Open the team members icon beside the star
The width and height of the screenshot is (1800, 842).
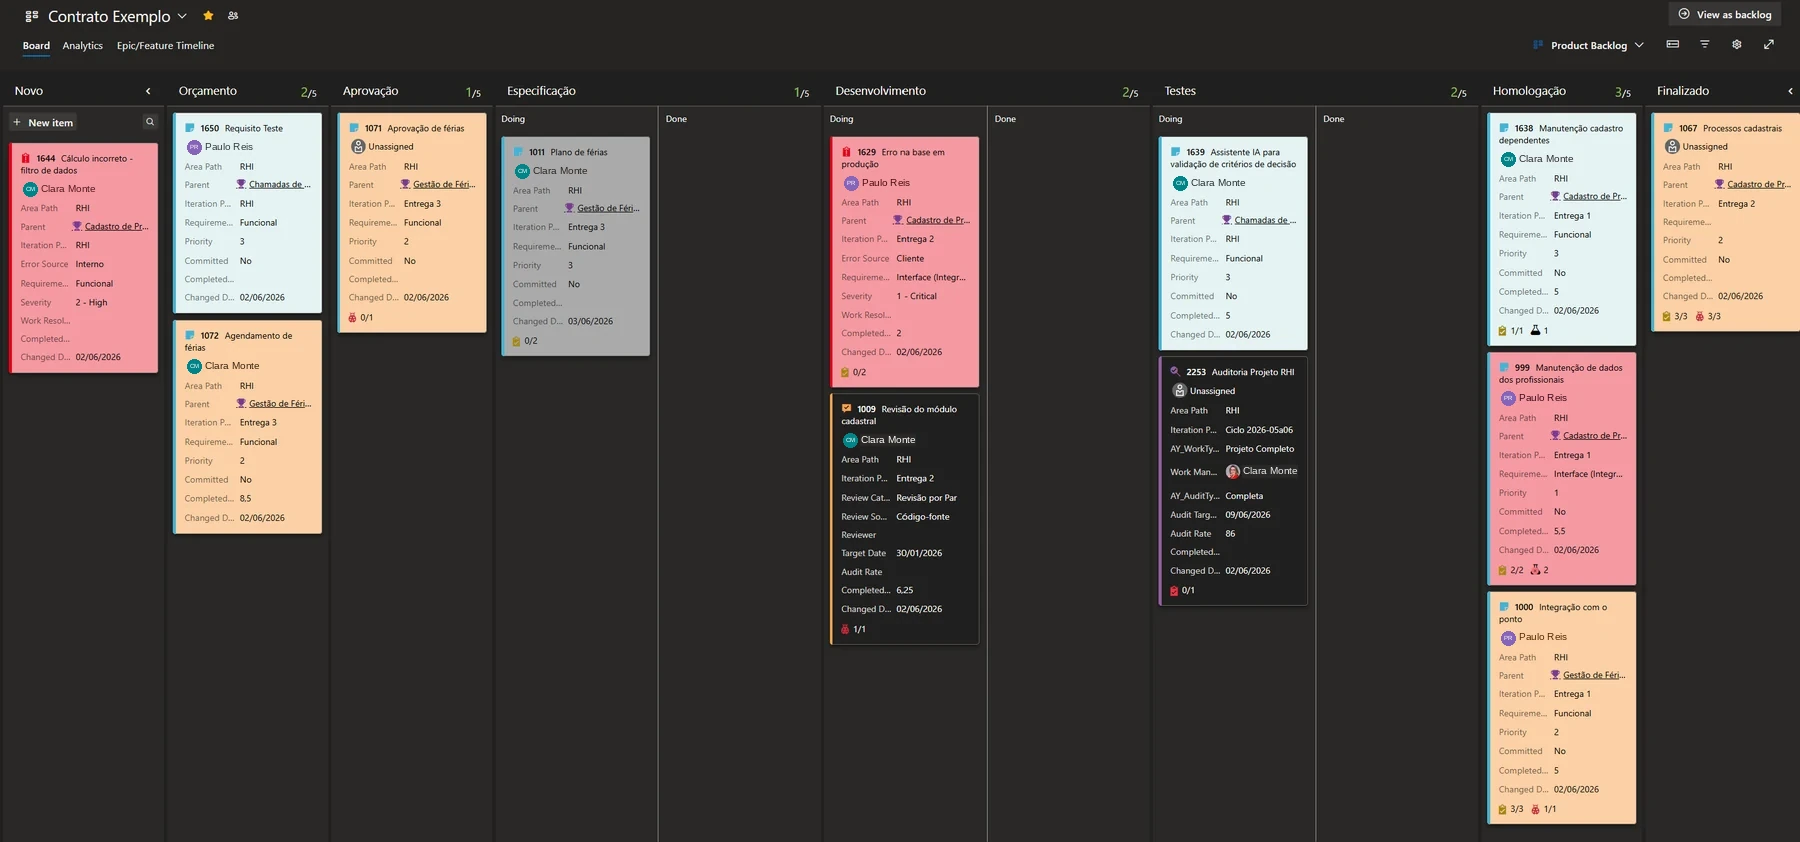tap(233, 16)
